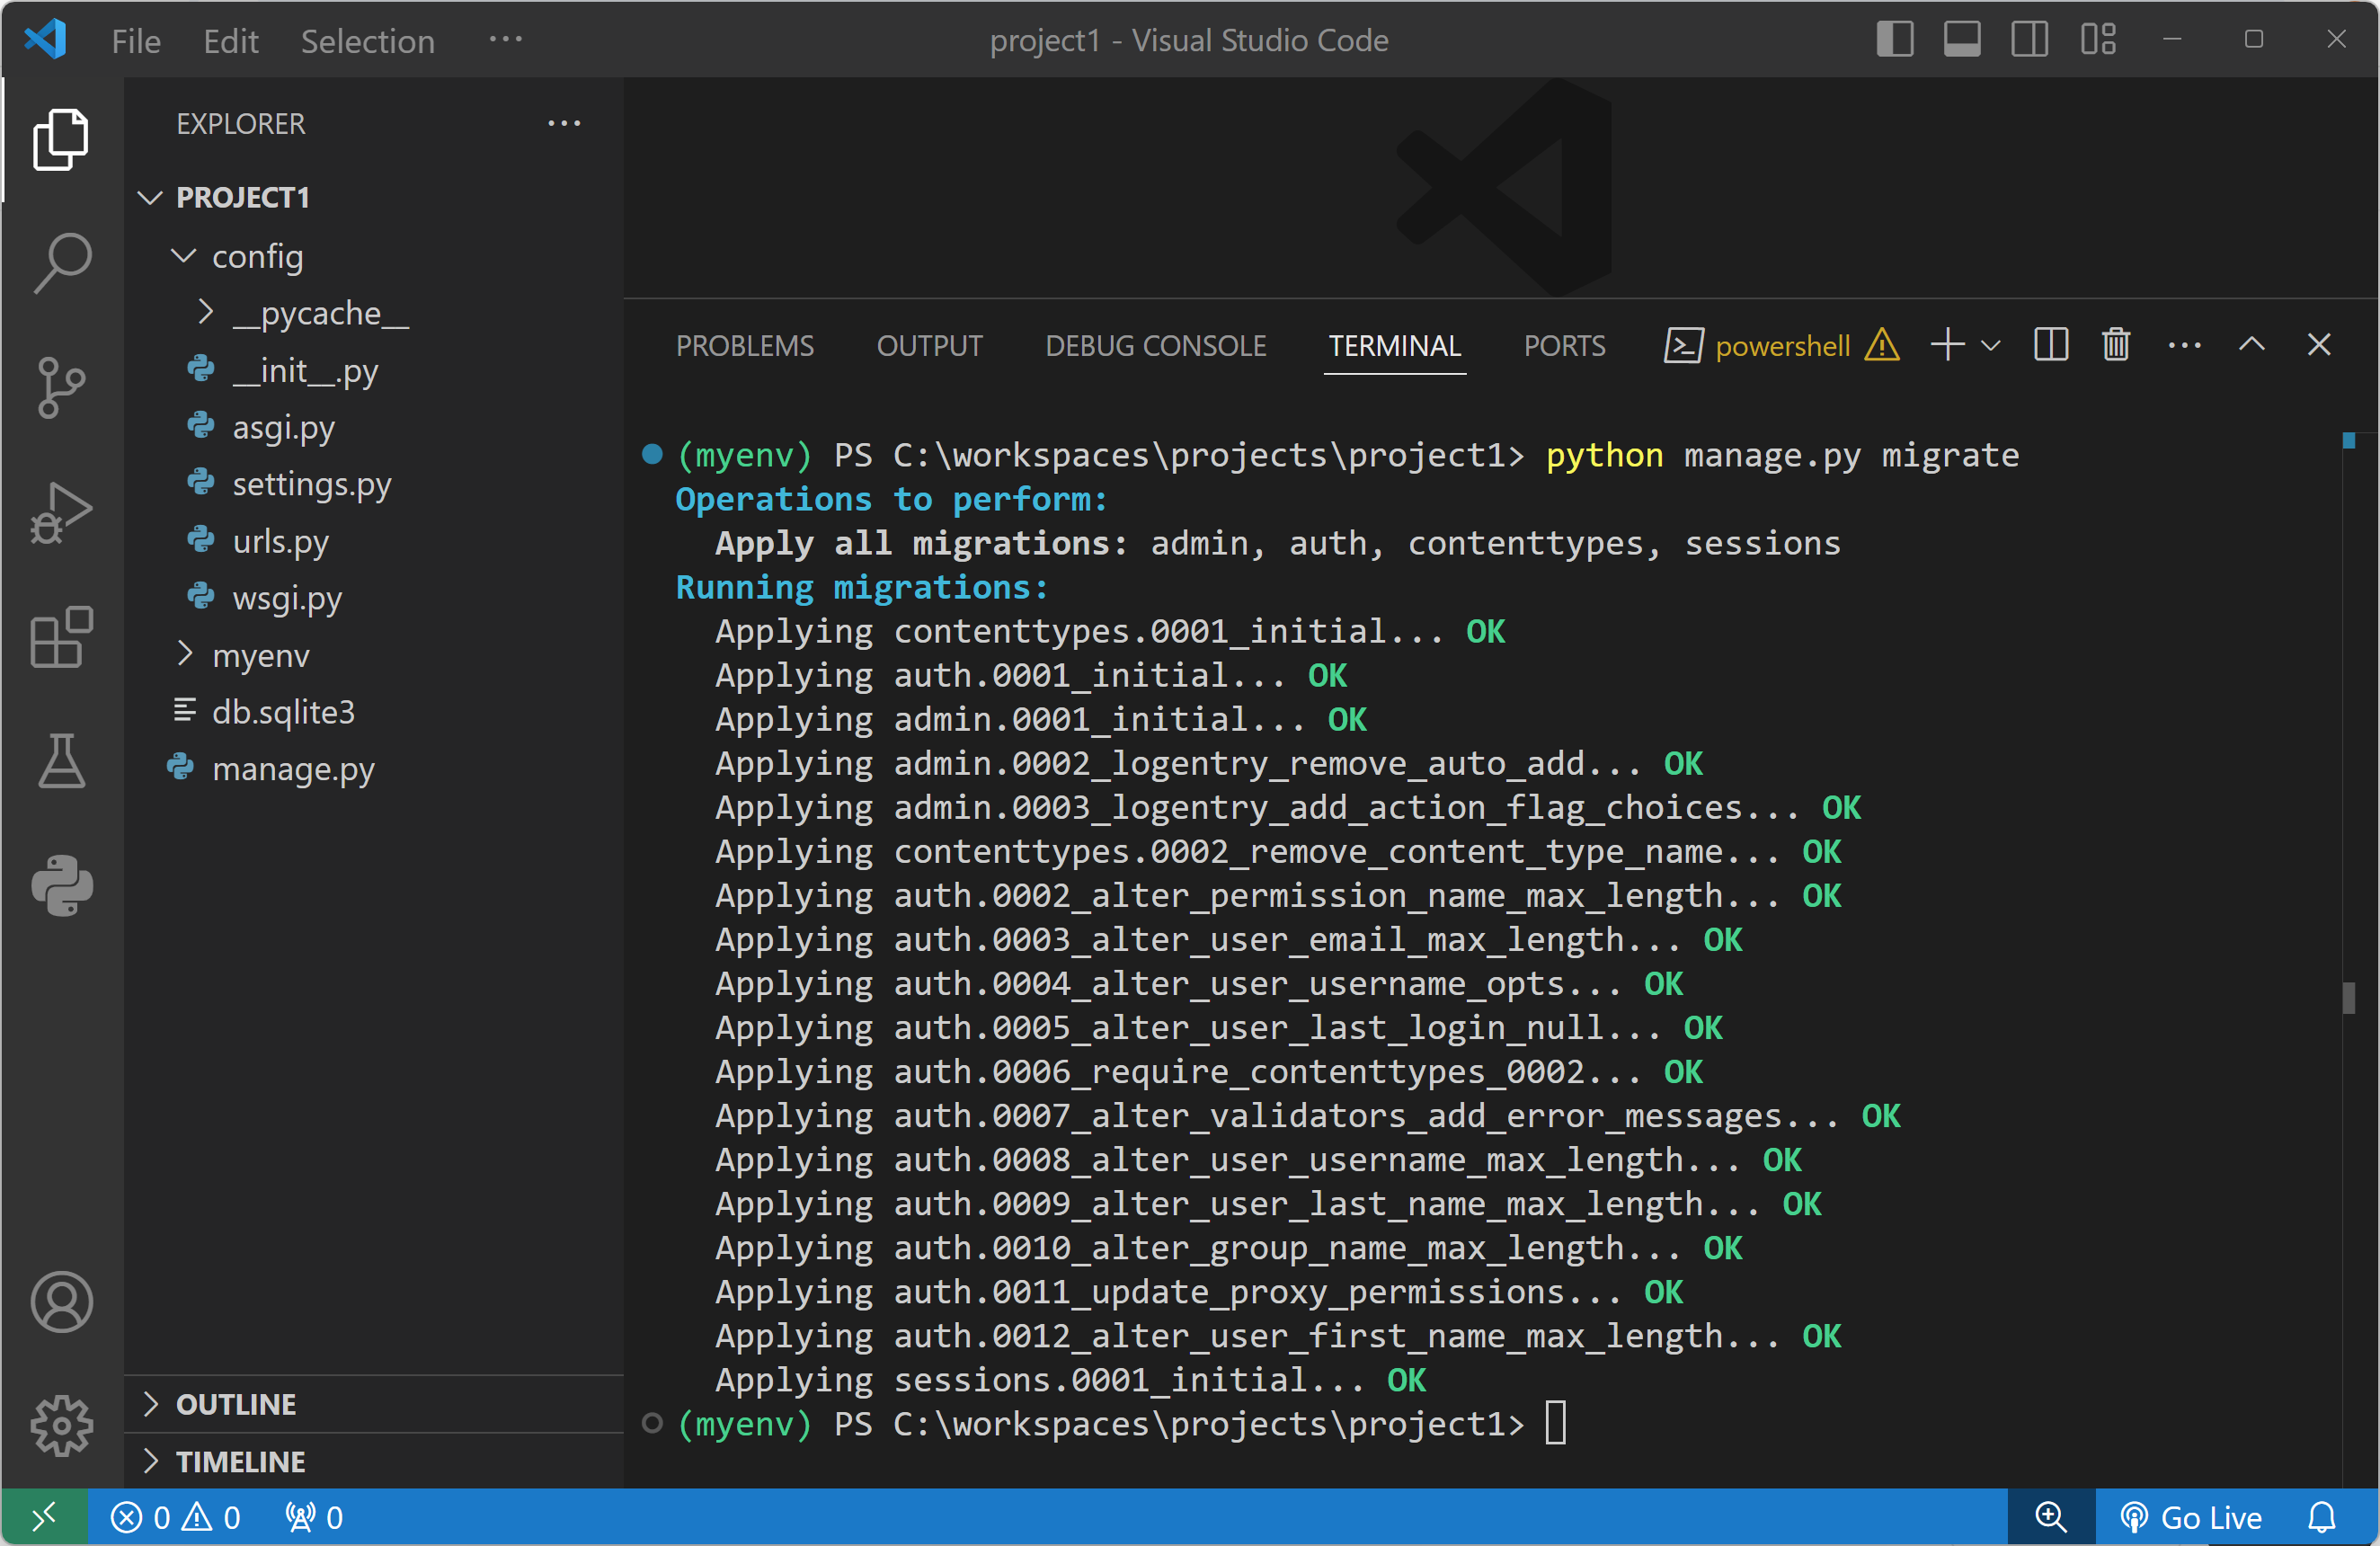The height and width of the screenshot is (1546, 2380).
Task: Open Run and Debug view
Action: click(x=62, y=512)
